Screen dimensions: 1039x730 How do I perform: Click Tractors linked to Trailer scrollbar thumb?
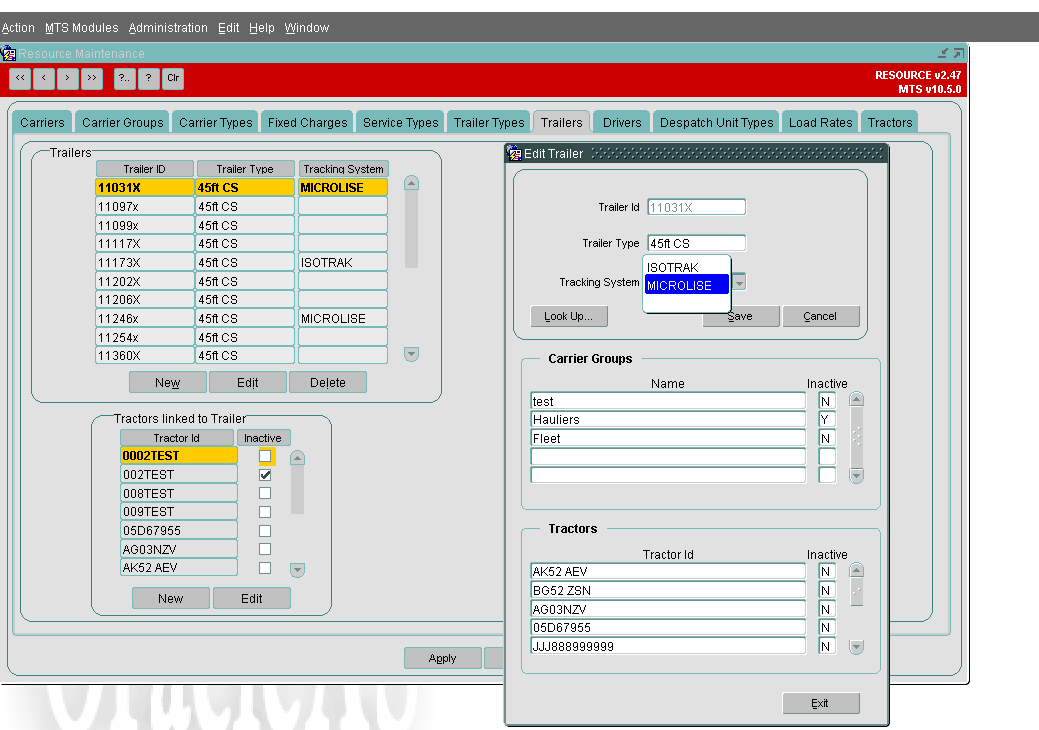[x=298, y=490]
